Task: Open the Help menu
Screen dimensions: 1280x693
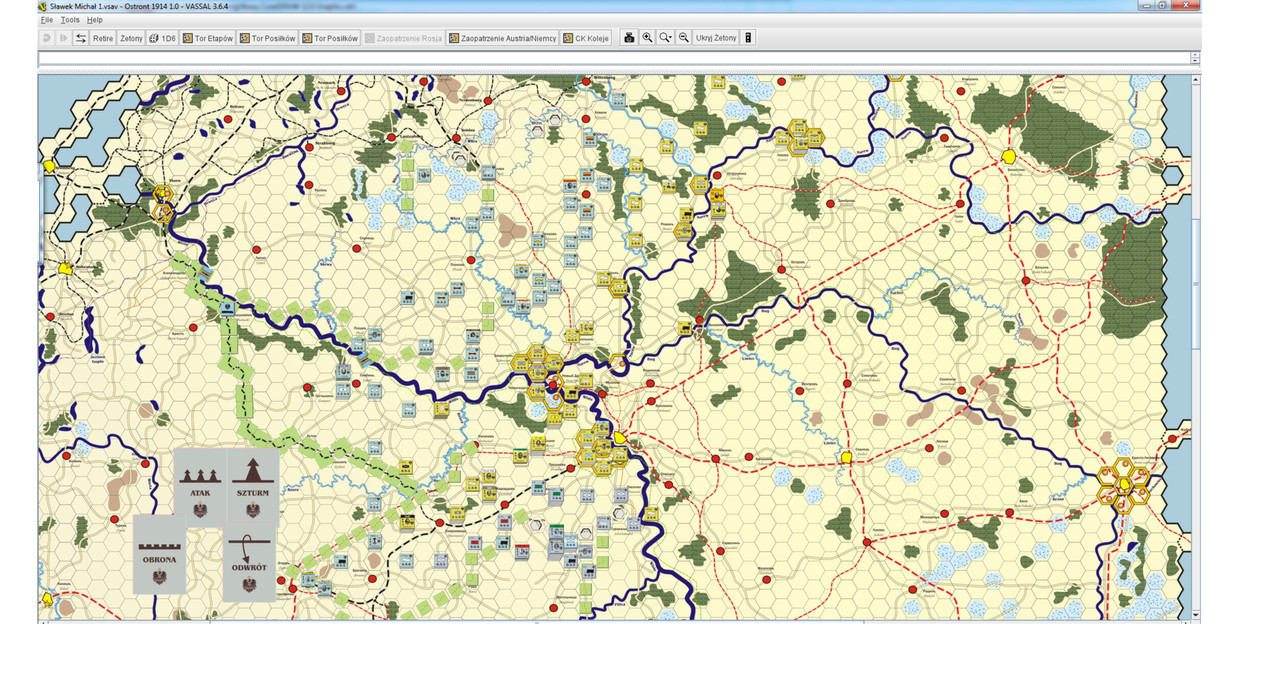Action: (x=94, y=20)
